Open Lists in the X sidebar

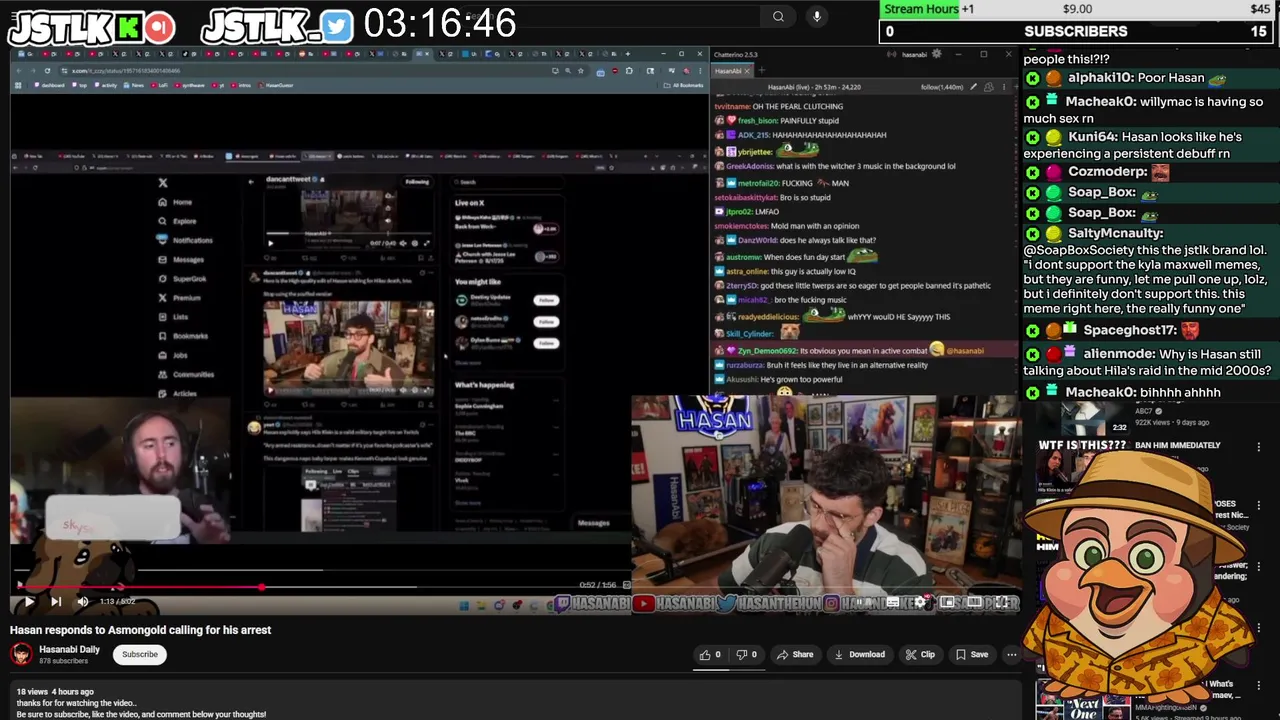[x=173, y=317]
